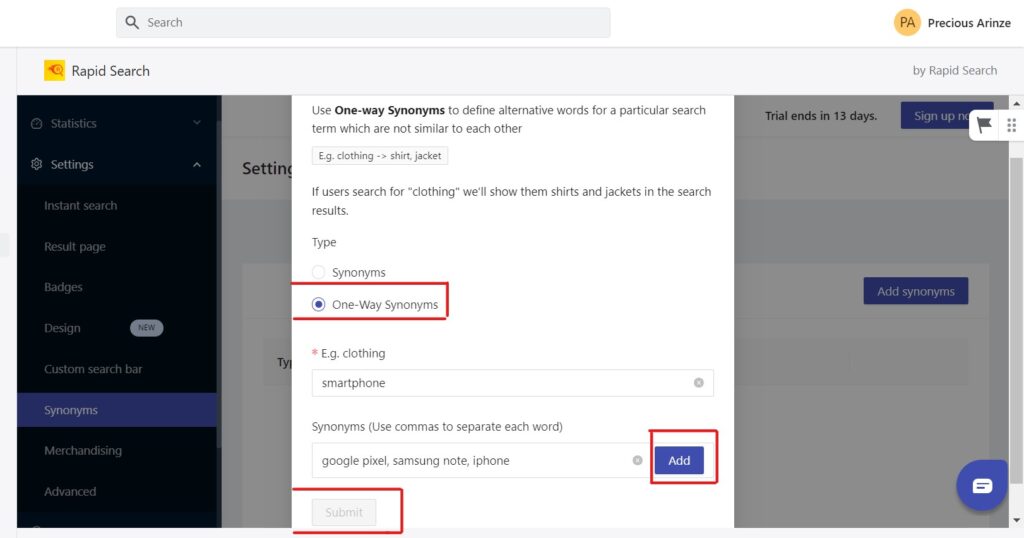Screen dimensions: 1024x538
Task: Click the Submit button
Action: (344, 513)
